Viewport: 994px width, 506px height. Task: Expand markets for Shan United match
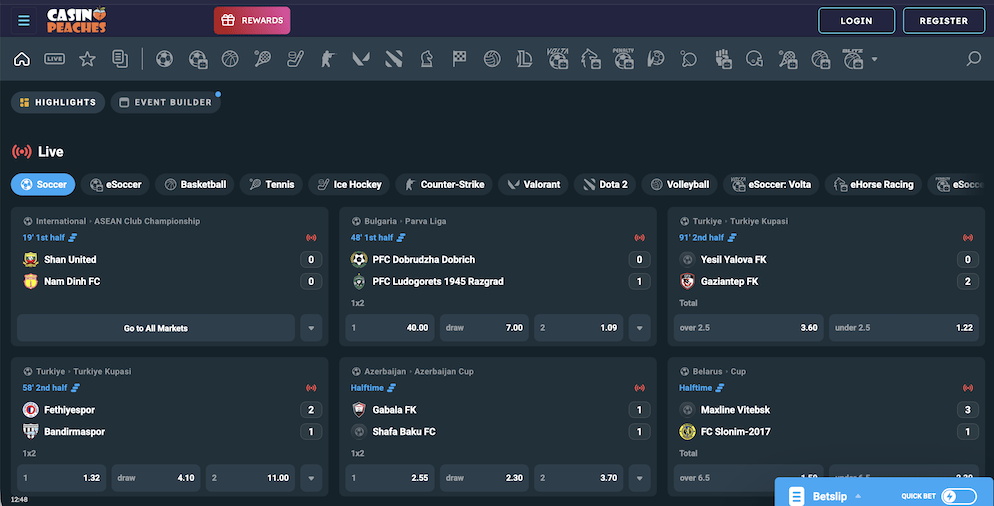click(x=311, y=328)
